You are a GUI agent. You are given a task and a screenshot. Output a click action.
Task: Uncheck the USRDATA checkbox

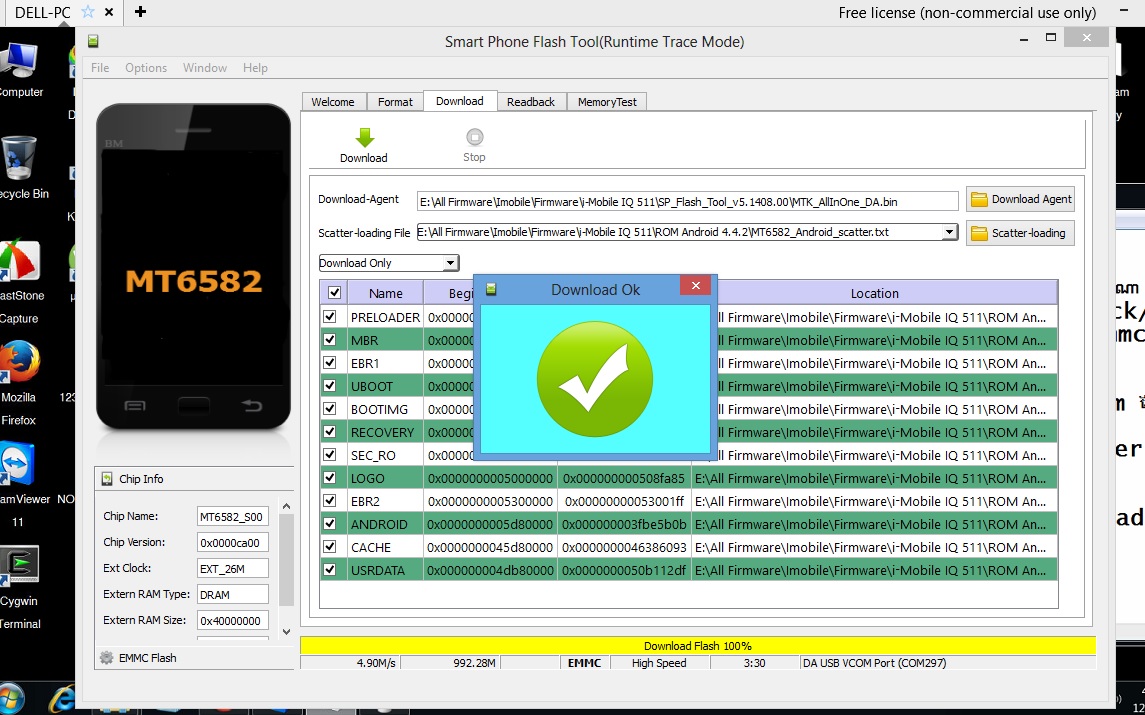pyautogui.click(x=330, y=570)
